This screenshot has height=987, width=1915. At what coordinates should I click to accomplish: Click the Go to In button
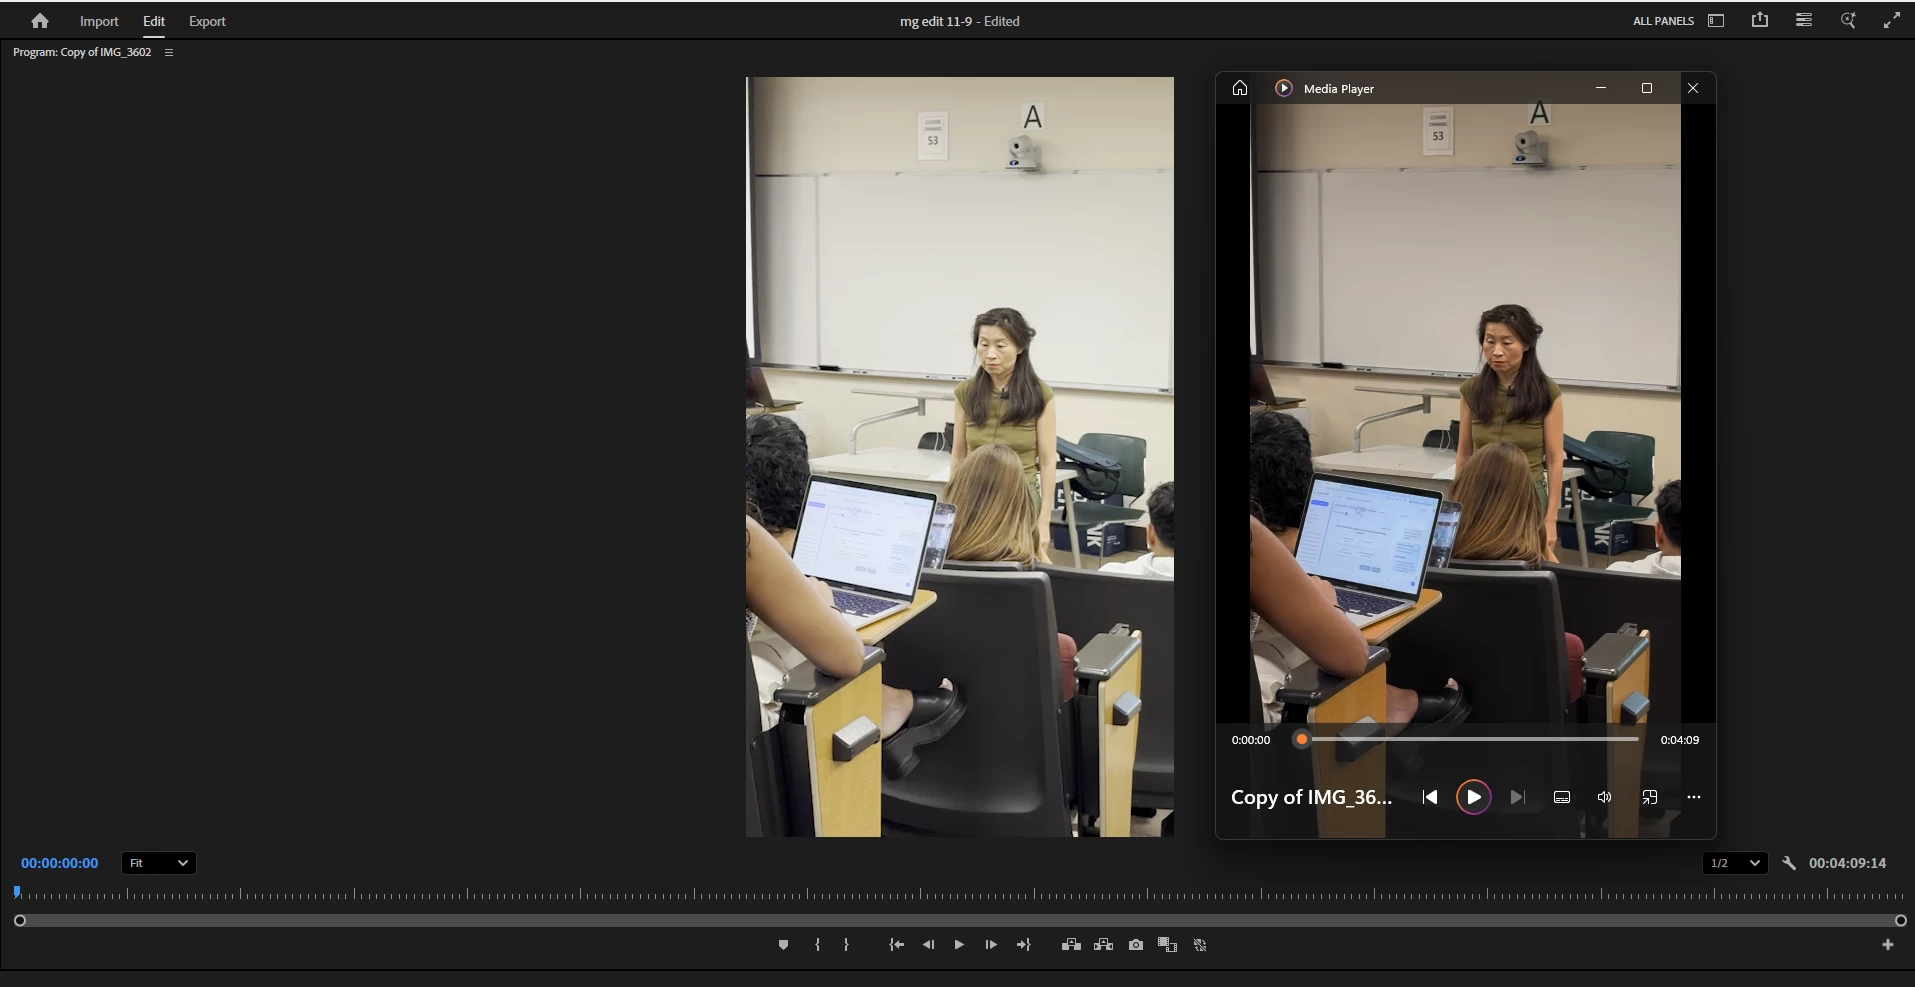tap(897, 945)
